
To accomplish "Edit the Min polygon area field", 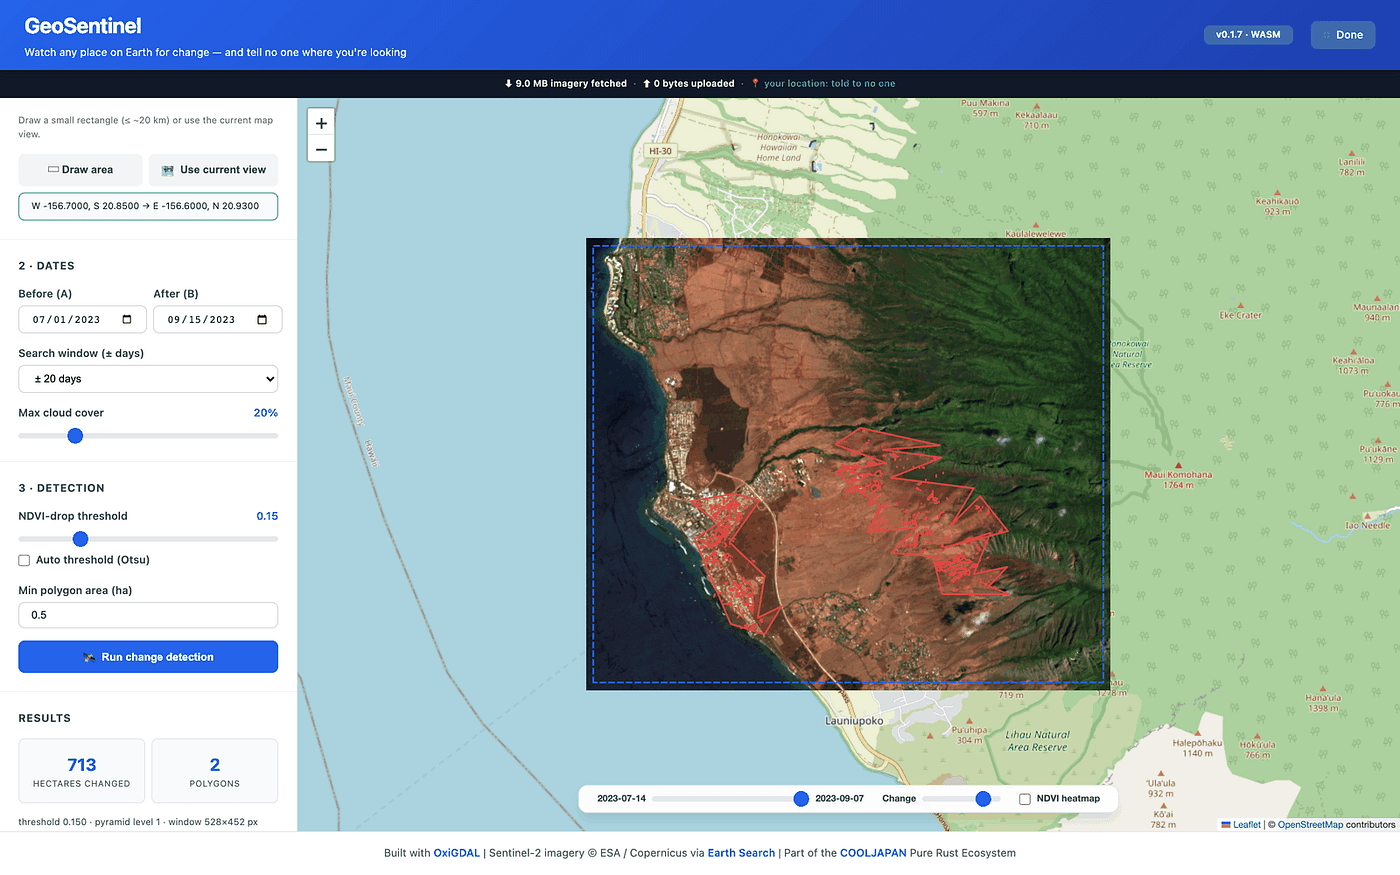I will pos(148,615).
